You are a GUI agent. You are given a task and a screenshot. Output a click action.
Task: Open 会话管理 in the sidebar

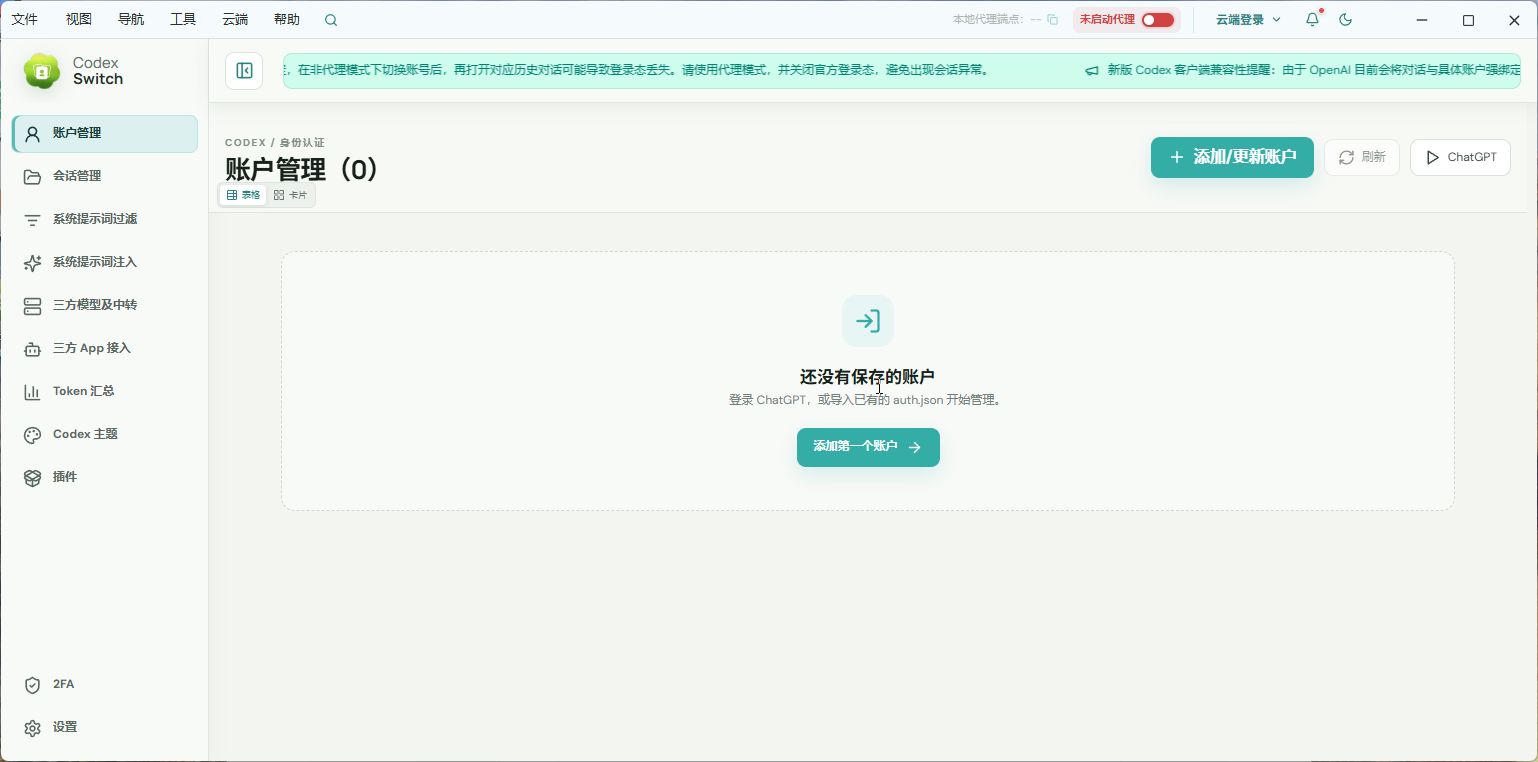(105, 176)
